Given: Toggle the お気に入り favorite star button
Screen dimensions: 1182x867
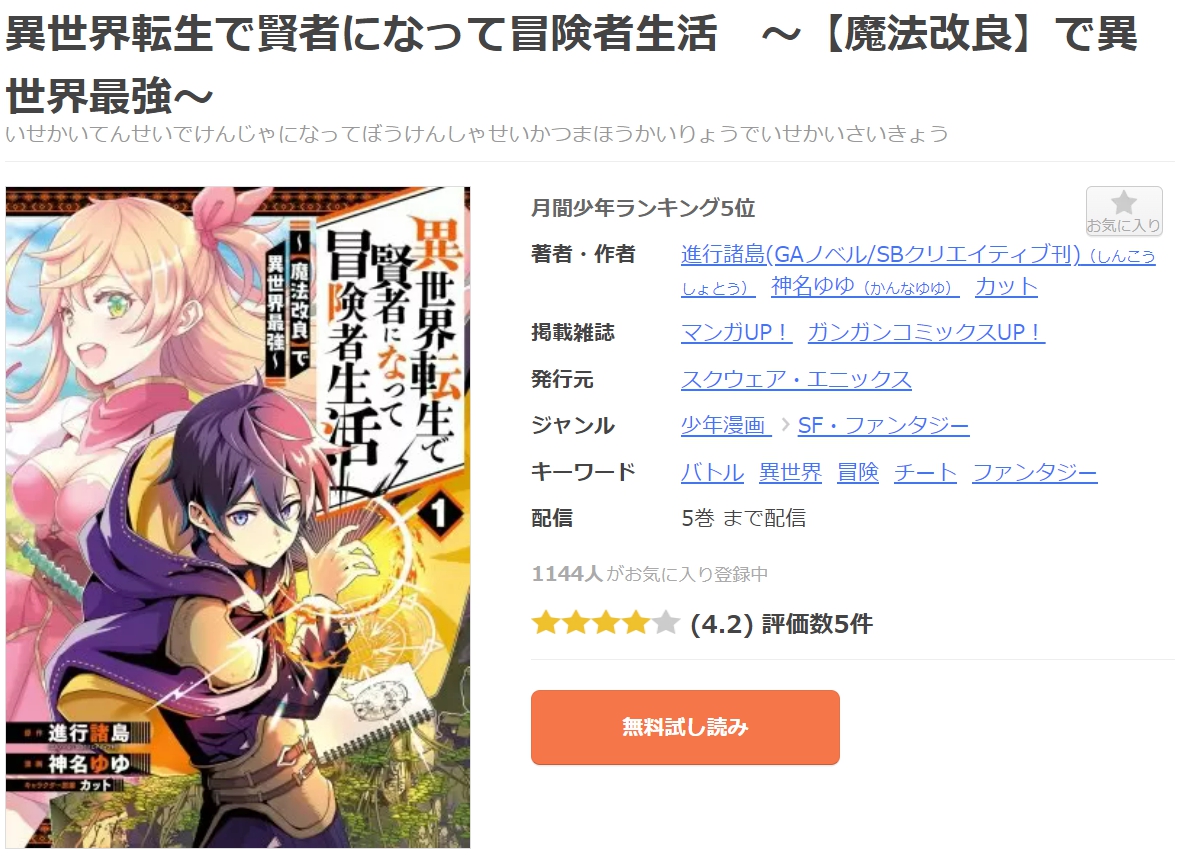Looking at the screenshot, I should click(1123, 211).
